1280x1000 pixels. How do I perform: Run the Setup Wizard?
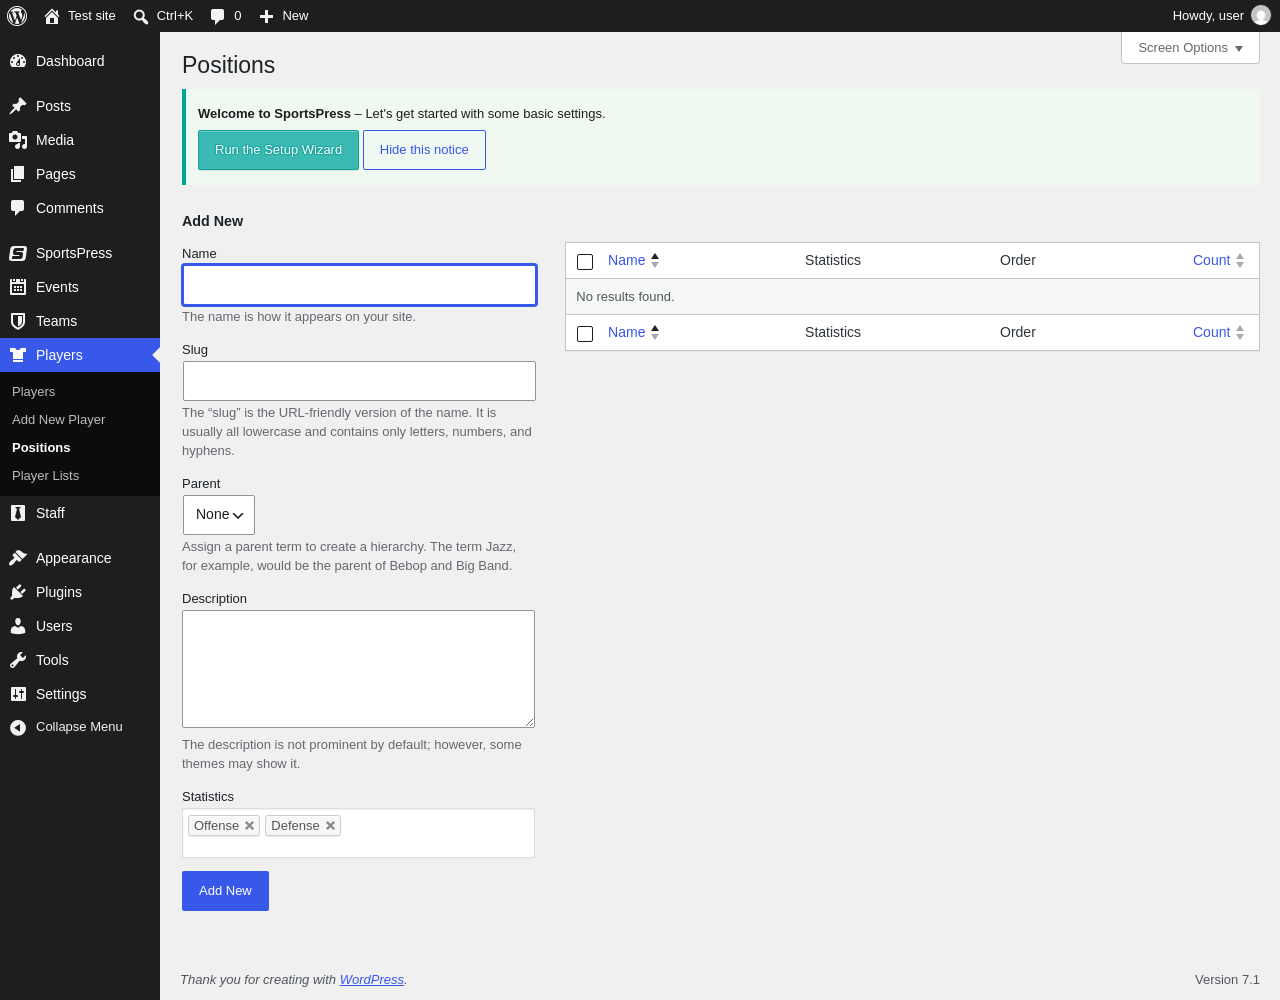pyautogui.click(x=278, y=150)
